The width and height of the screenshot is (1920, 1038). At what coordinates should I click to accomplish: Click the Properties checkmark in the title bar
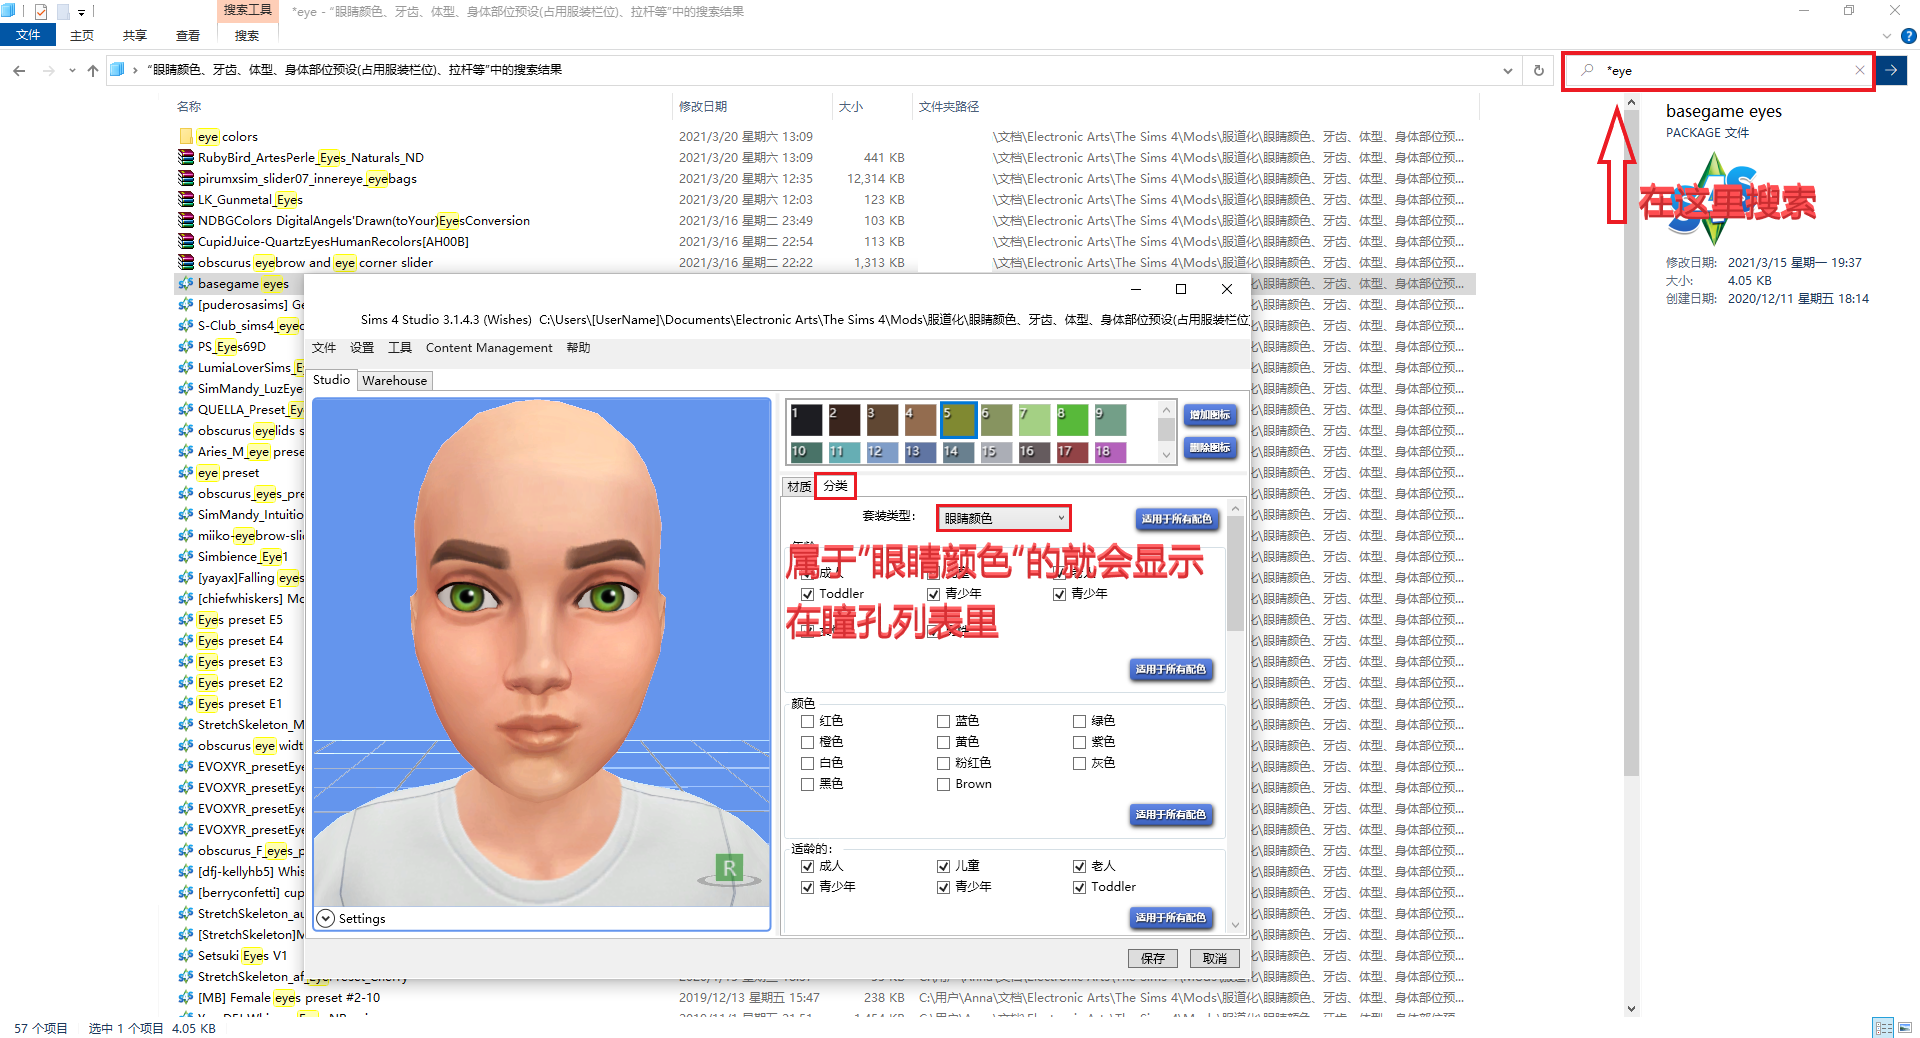pos(41,12)
